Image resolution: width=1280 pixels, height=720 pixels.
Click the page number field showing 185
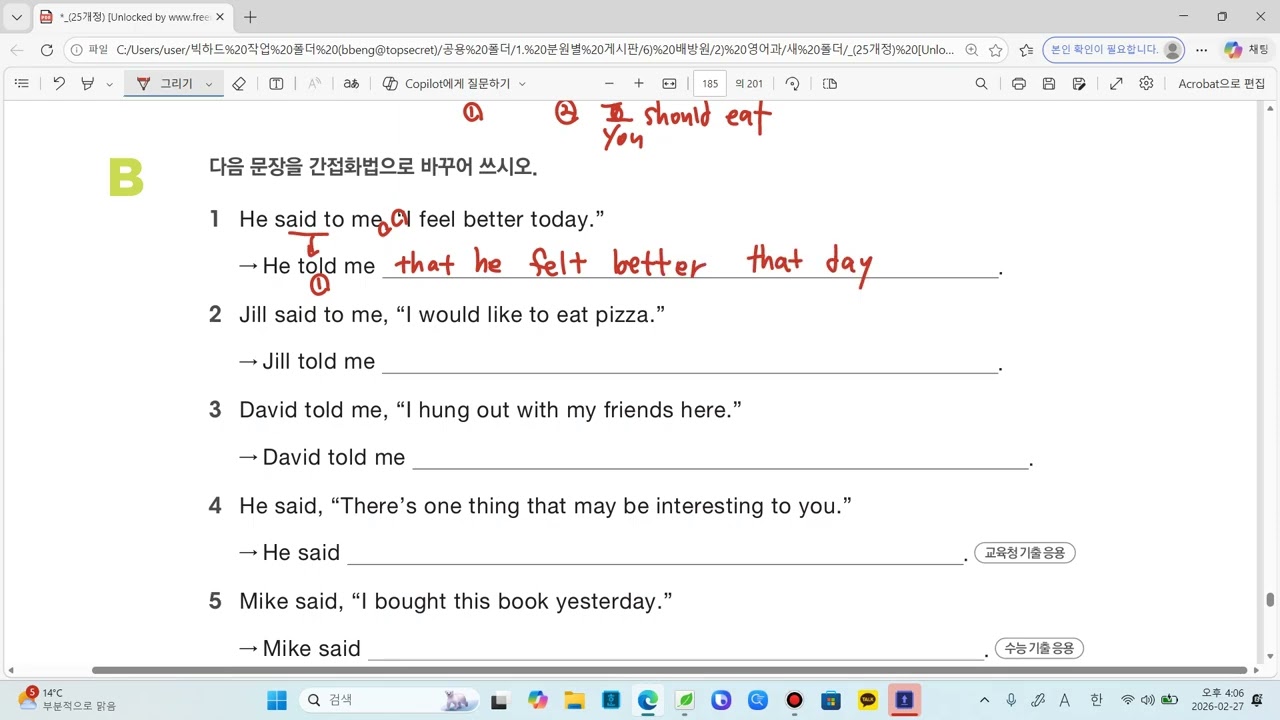710,84
